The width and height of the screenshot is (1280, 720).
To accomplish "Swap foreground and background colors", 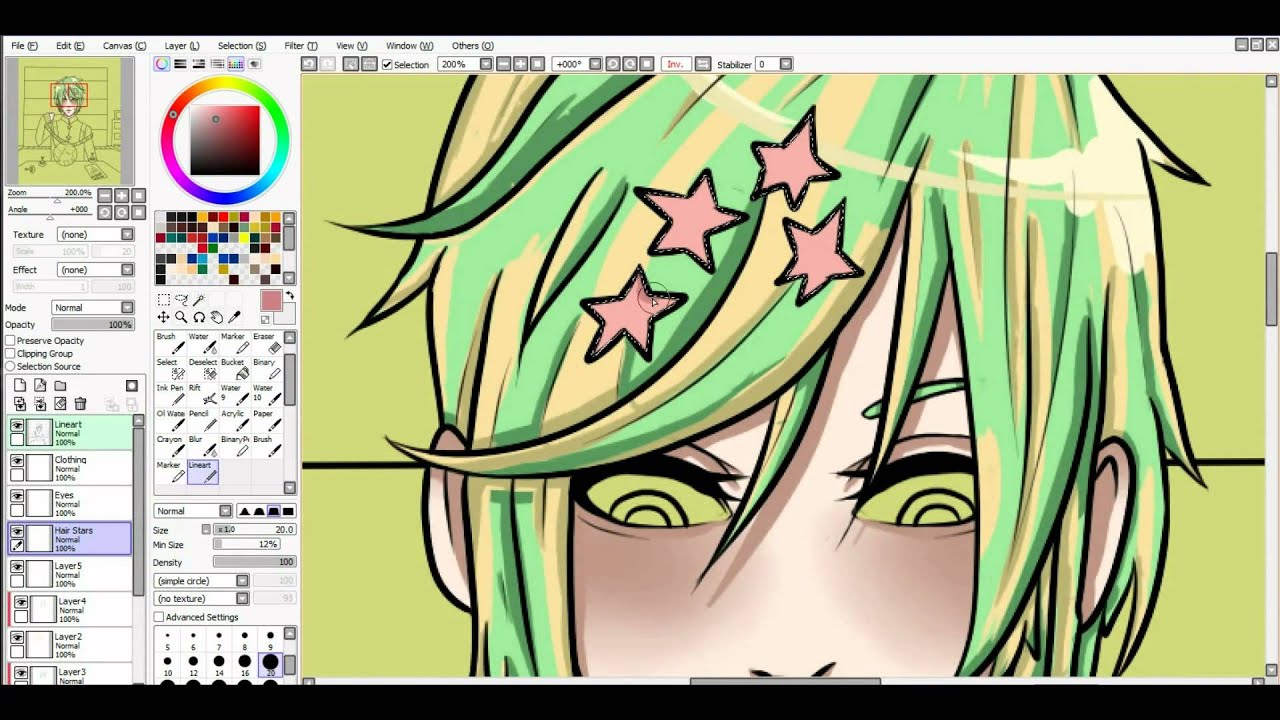I will tap(290, 296).
